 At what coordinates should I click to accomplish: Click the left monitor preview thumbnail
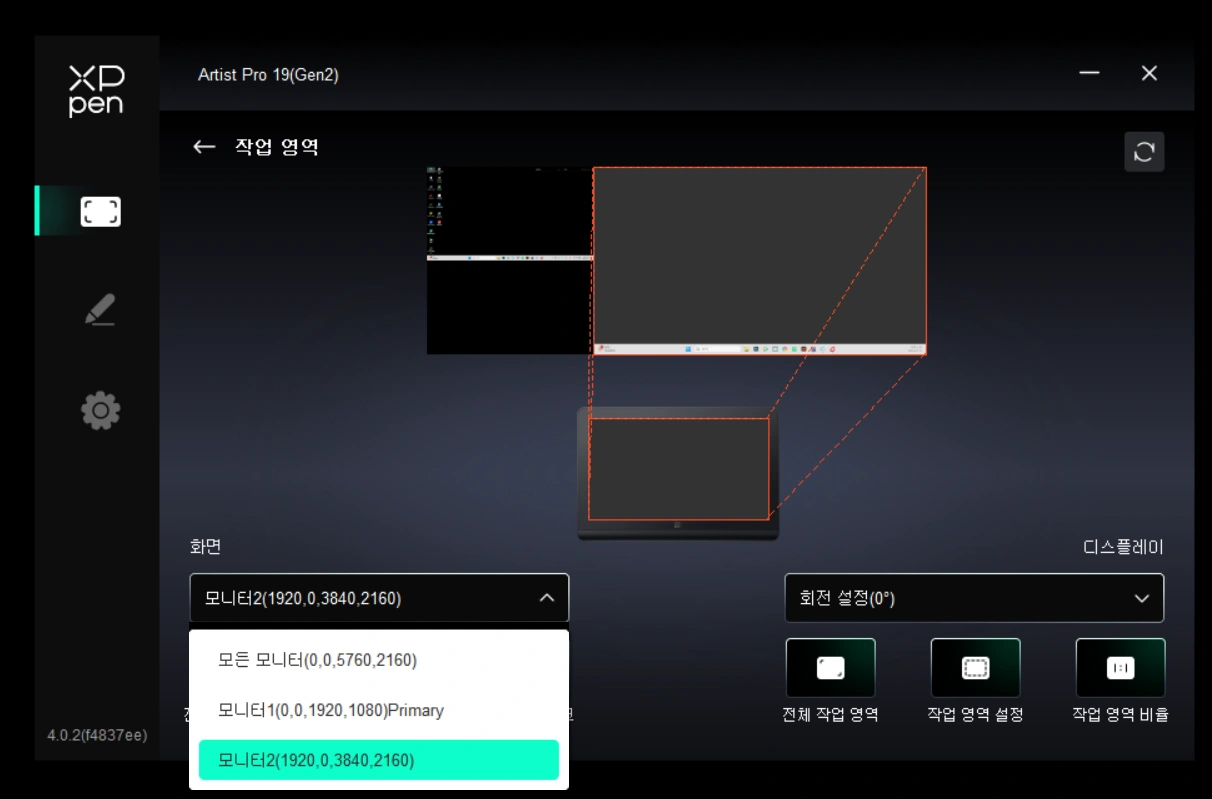click(x=510, y=260)
